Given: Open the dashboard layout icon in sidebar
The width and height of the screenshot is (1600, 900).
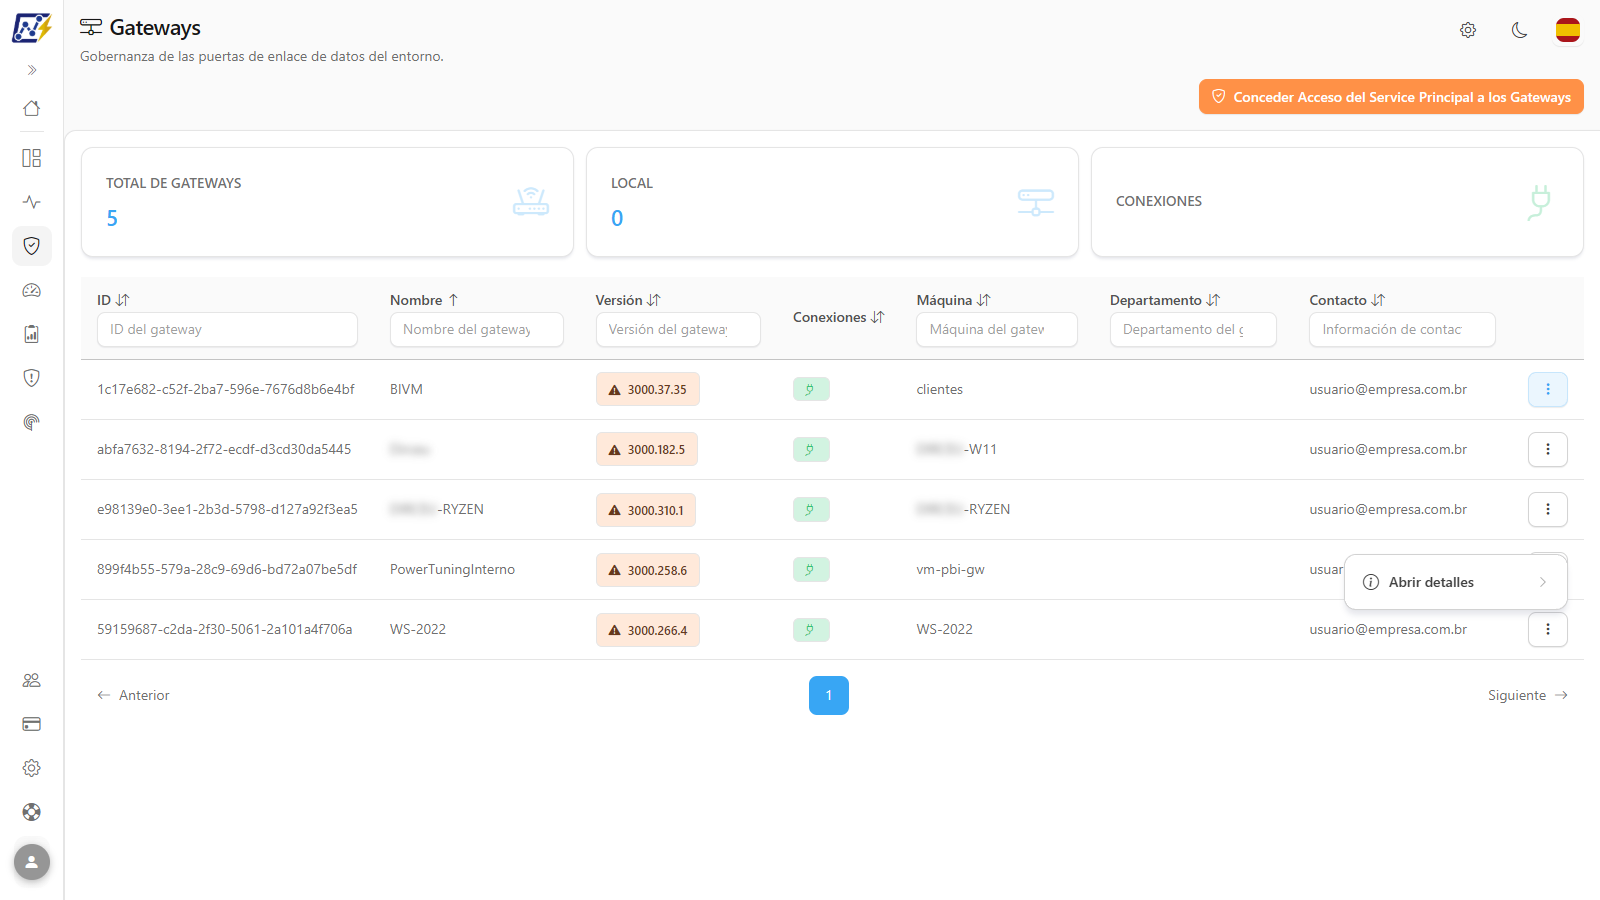Looking at the screenshot, I should point(32,158).
